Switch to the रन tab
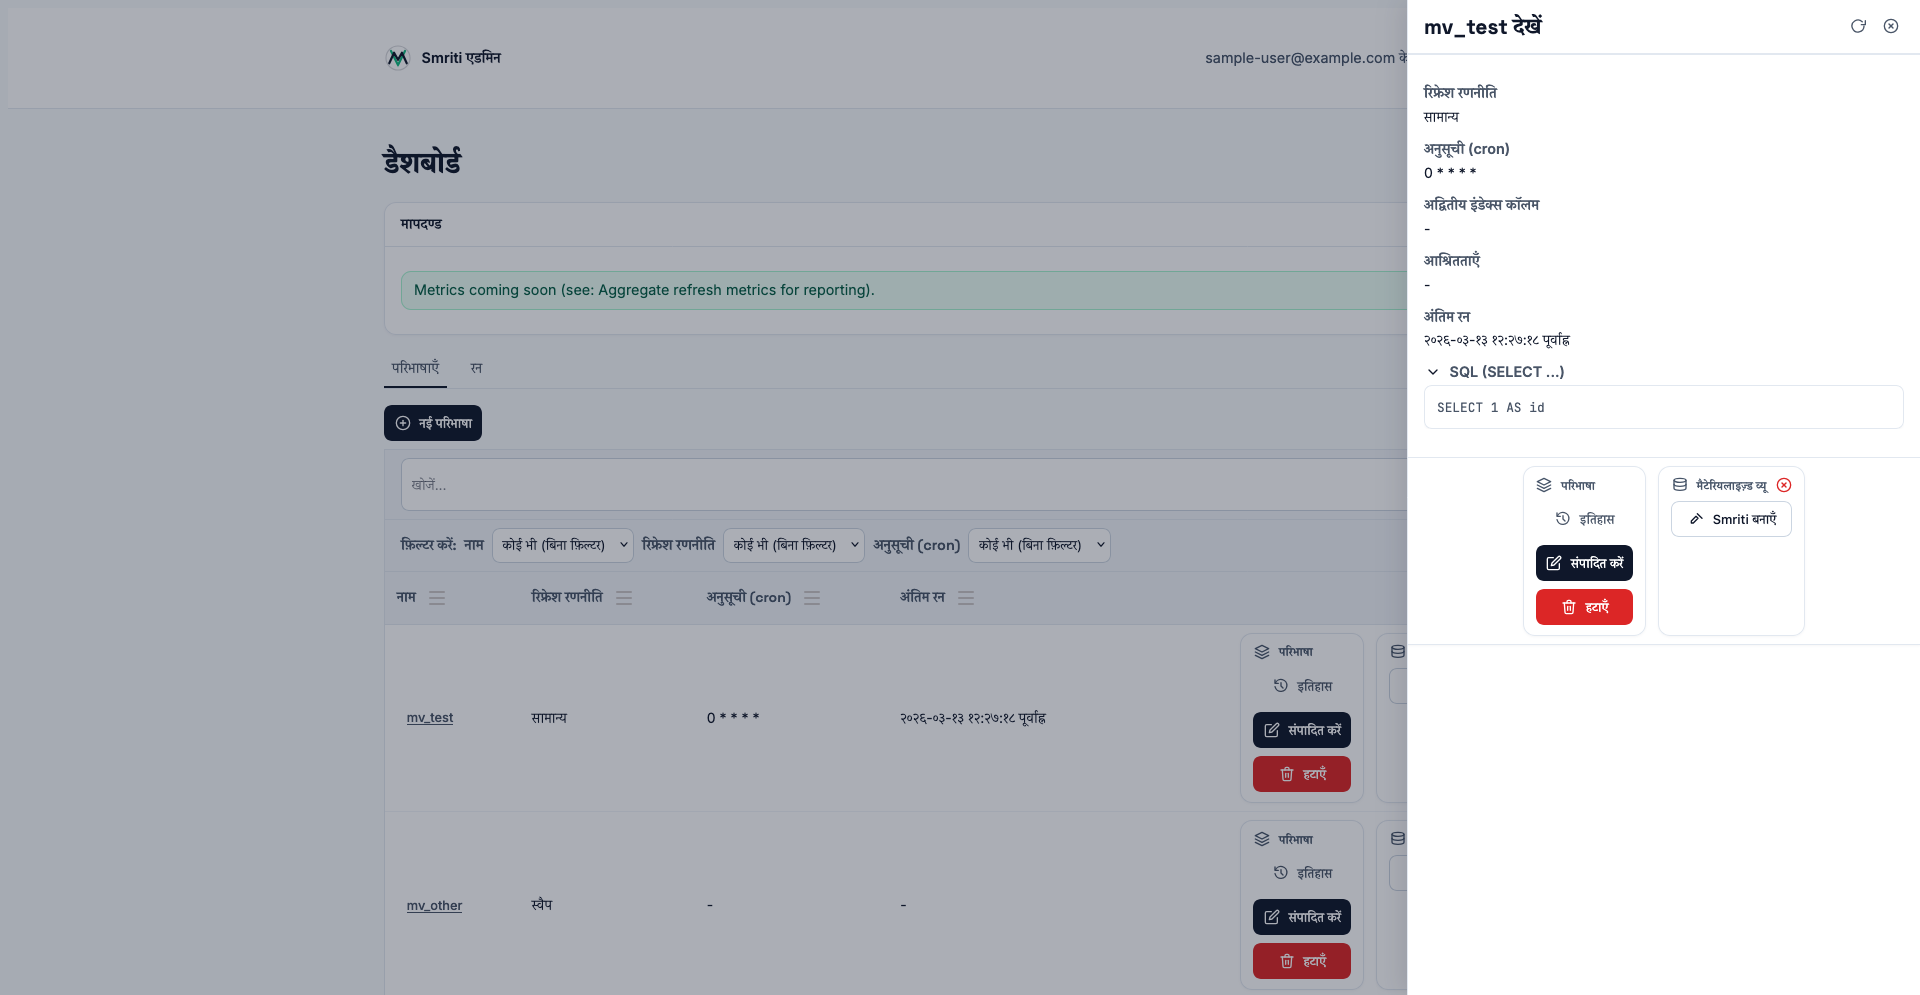The image size is (1920, 995). tap(476, 368)
